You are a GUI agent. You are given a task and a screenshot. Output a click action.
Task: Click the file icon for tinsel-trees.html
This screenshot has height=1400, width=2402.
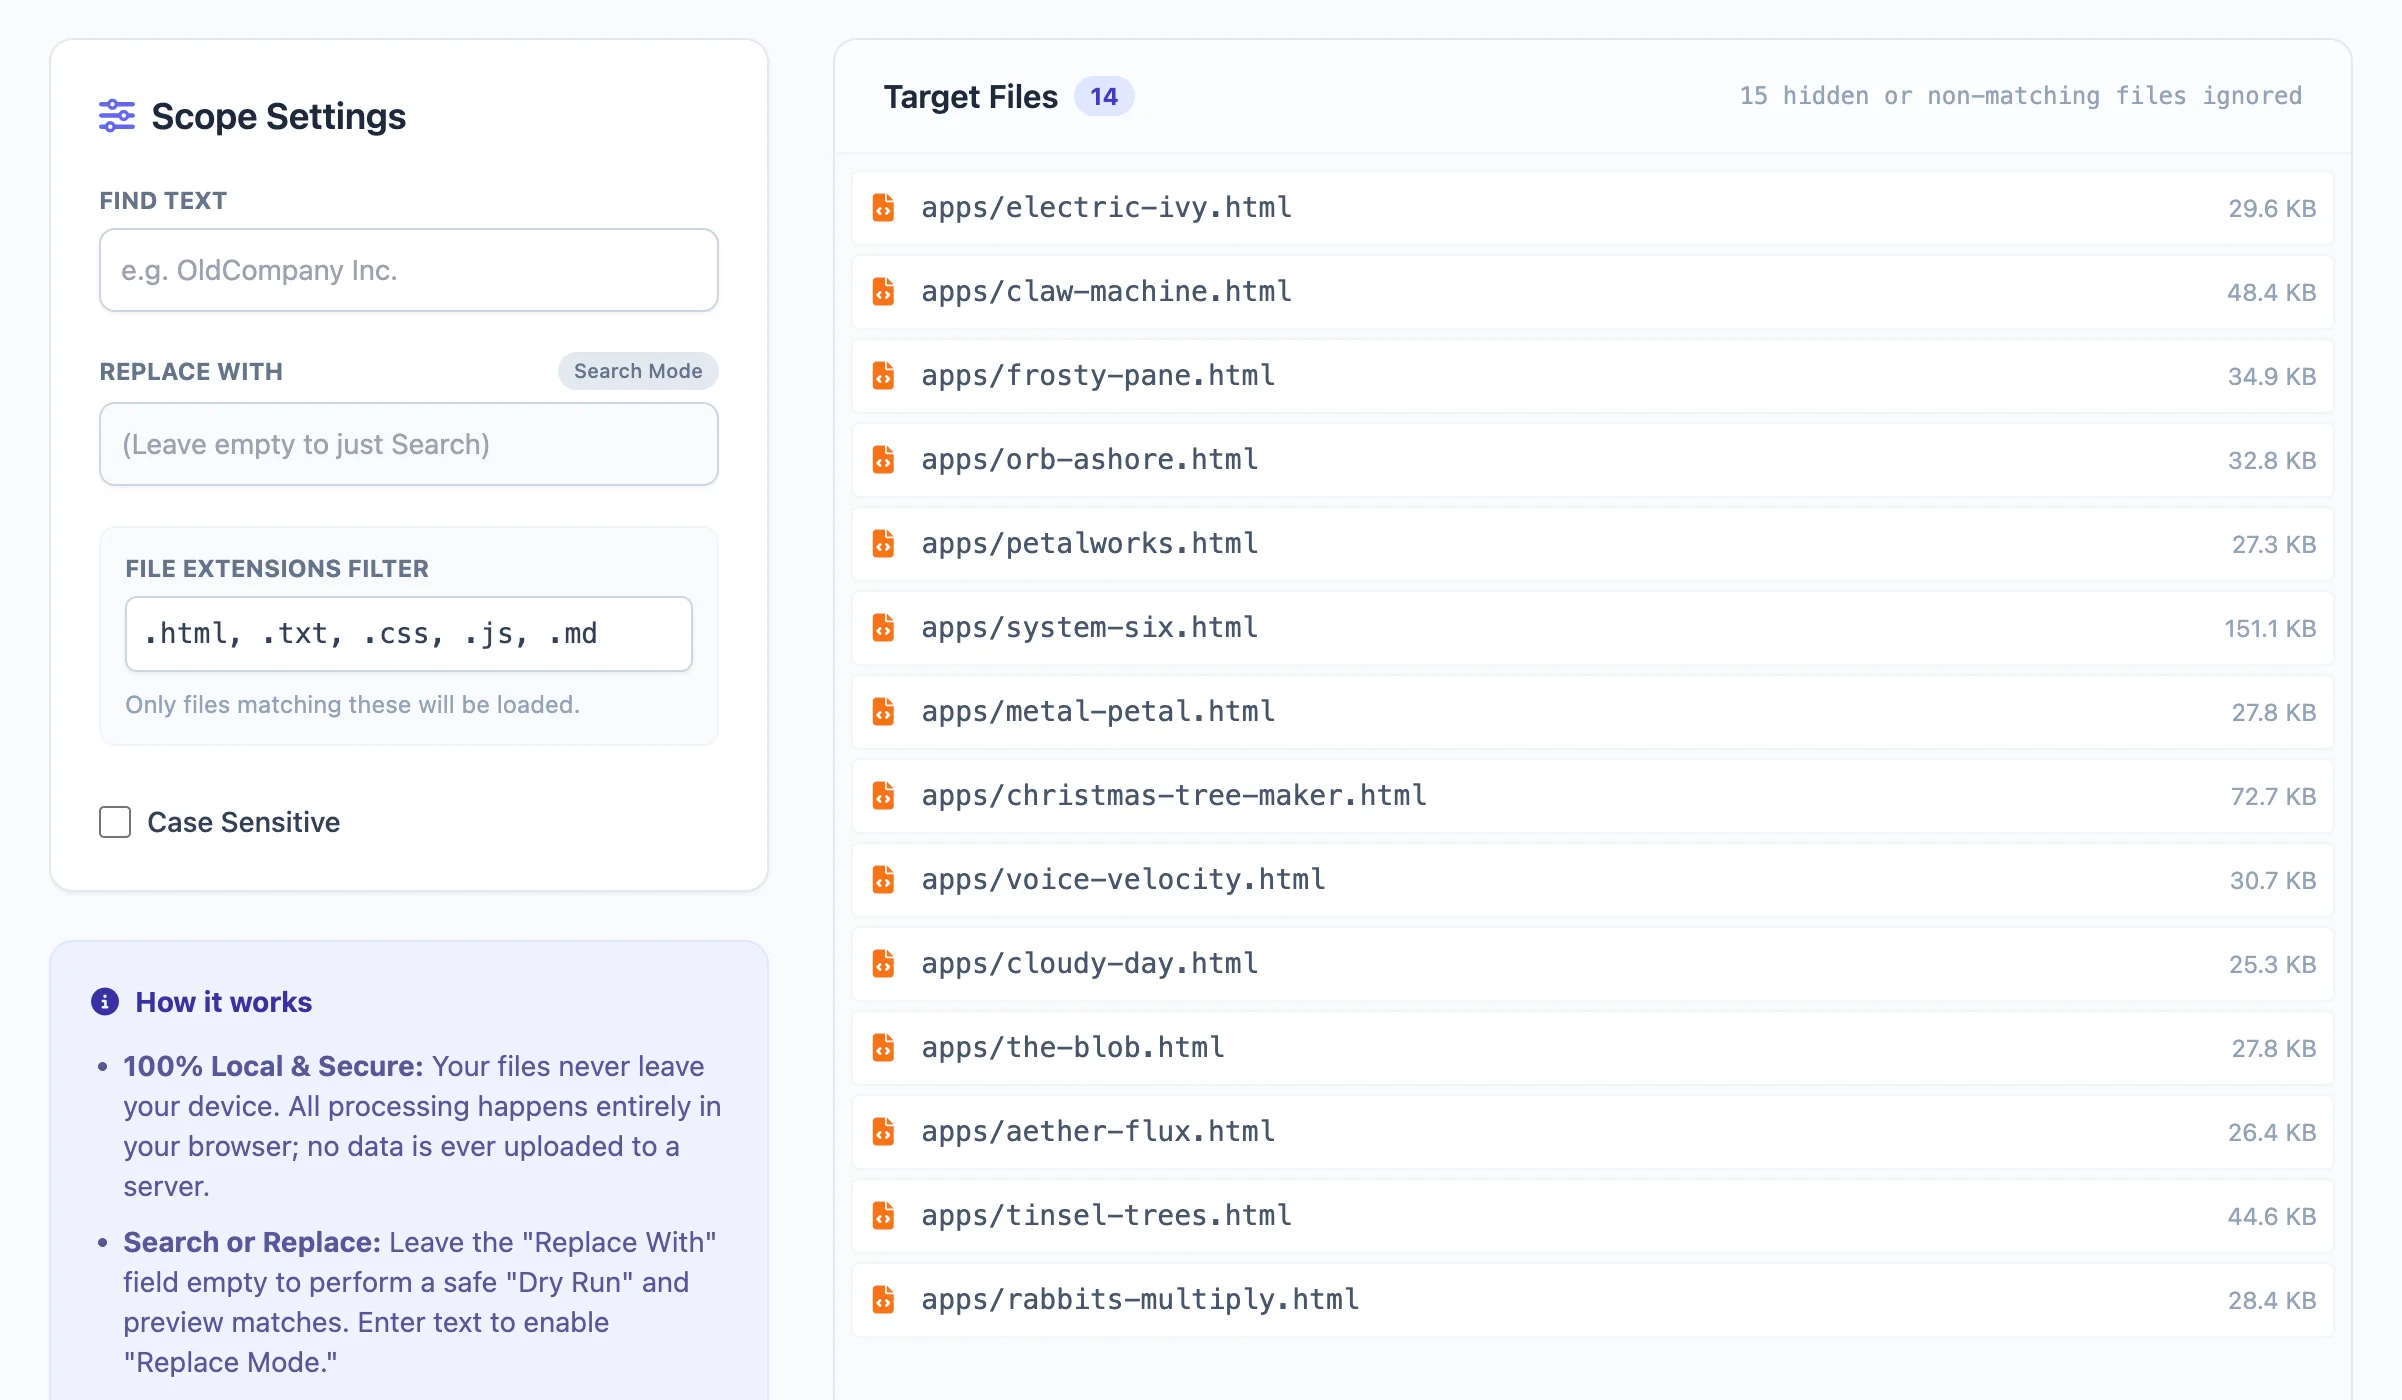[x=883, y=1216]
